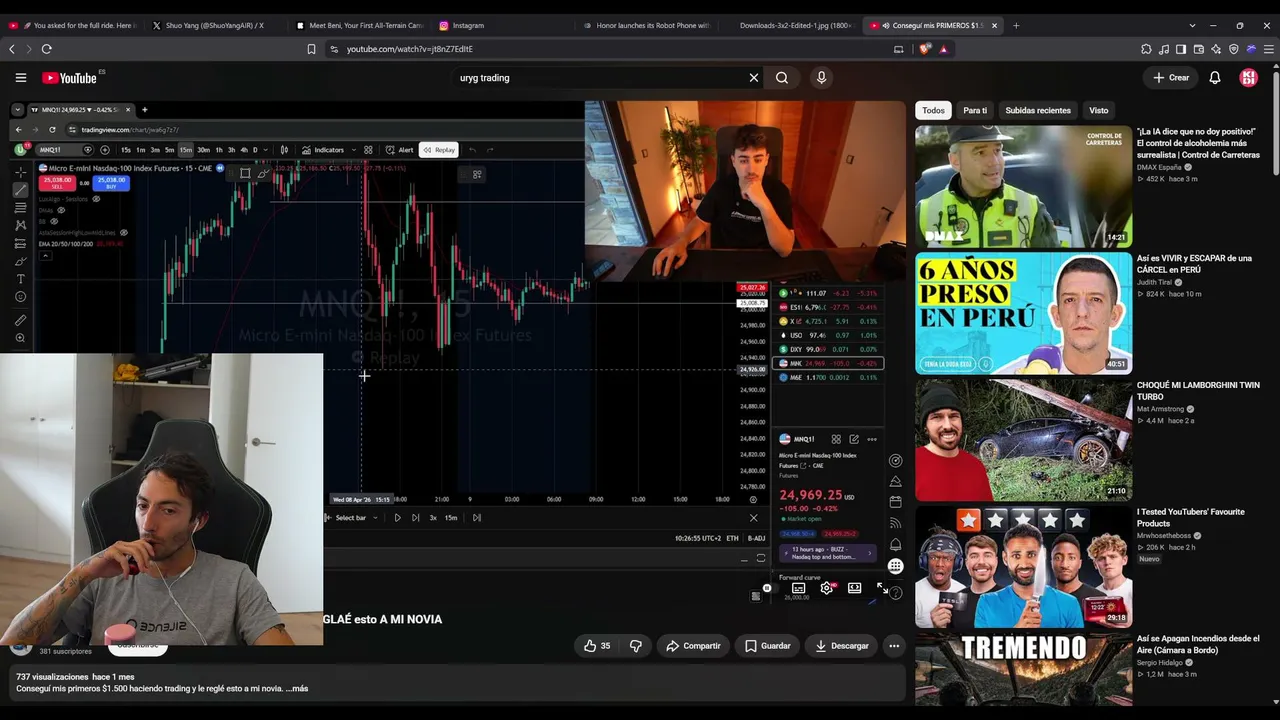Click the blue BUY price button

pyautogui.click(x=111, y=182)
